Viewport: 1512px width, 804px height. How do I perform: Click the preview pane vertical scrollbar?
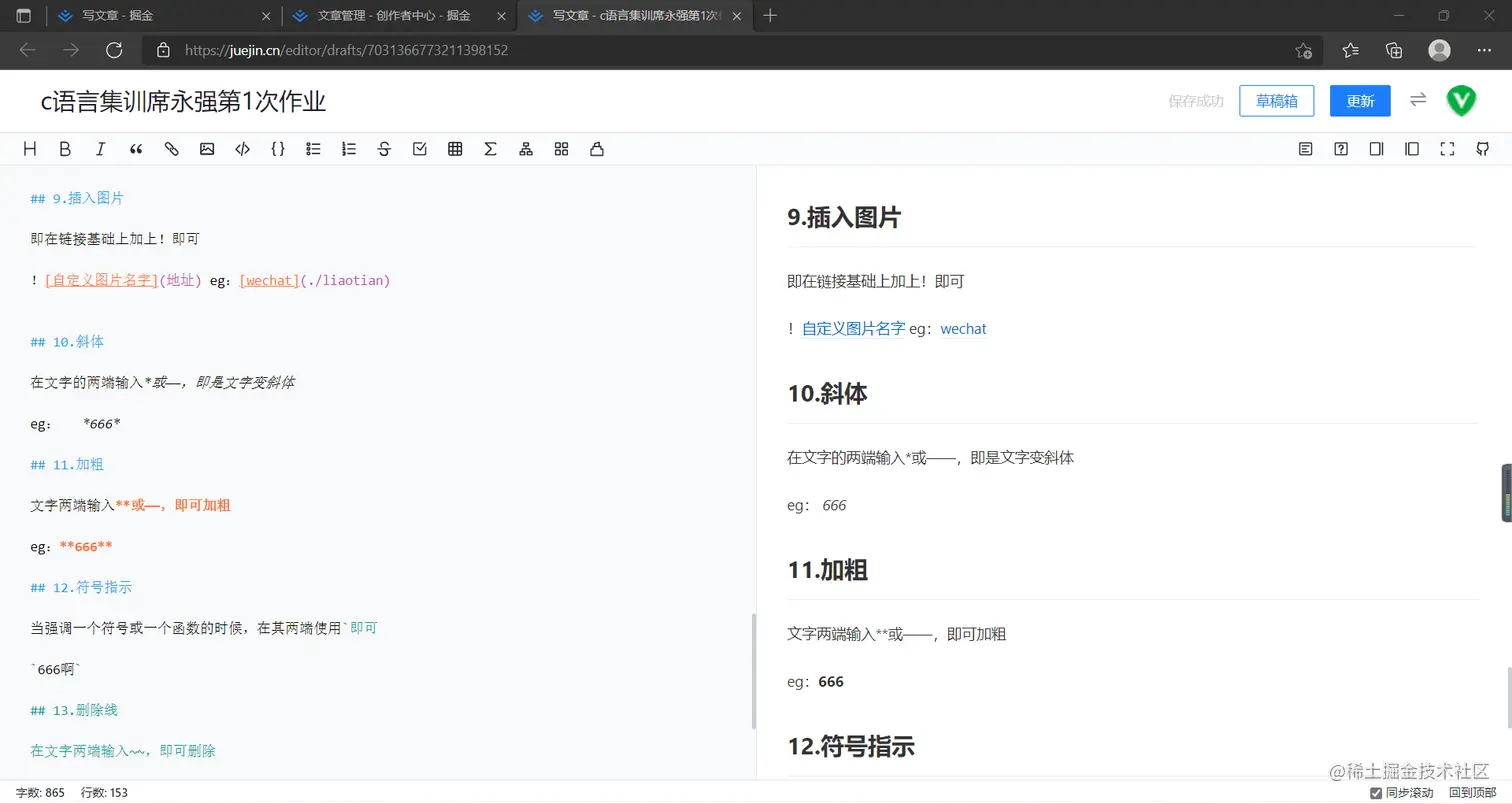click(x=1508, y=696)
